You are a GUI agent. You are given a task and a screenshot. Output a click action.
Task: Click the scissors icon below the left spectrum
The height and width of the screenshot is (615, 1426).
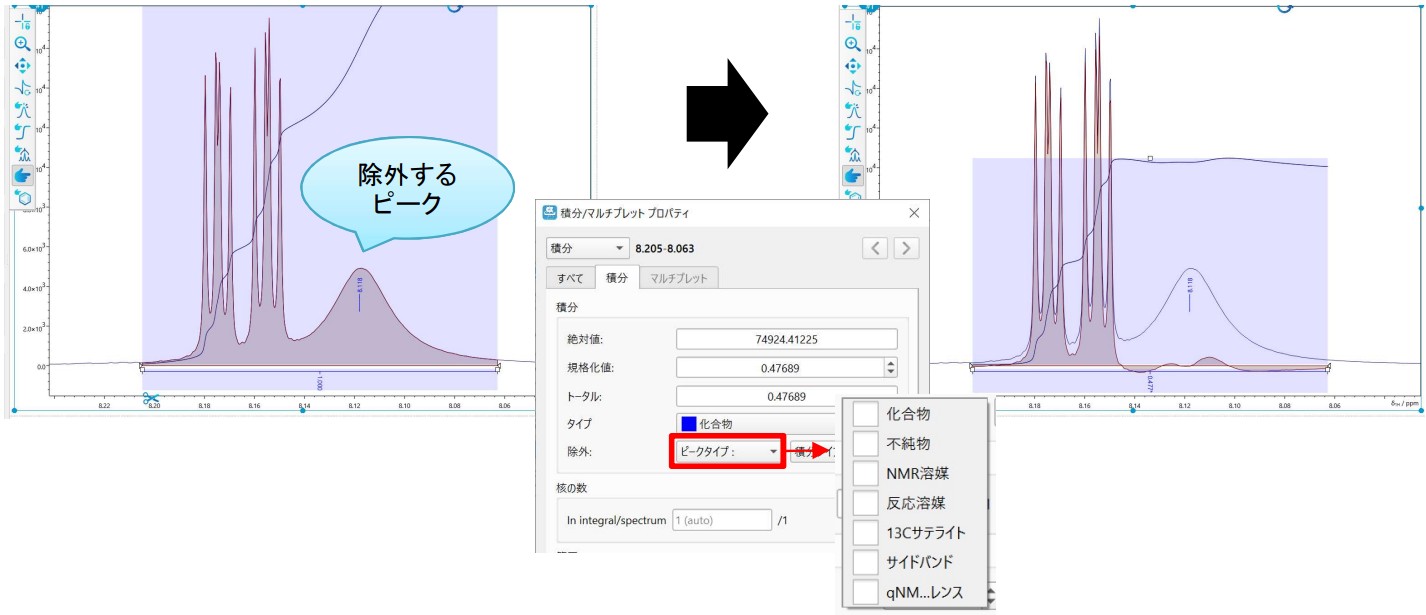tap(150, 399)
